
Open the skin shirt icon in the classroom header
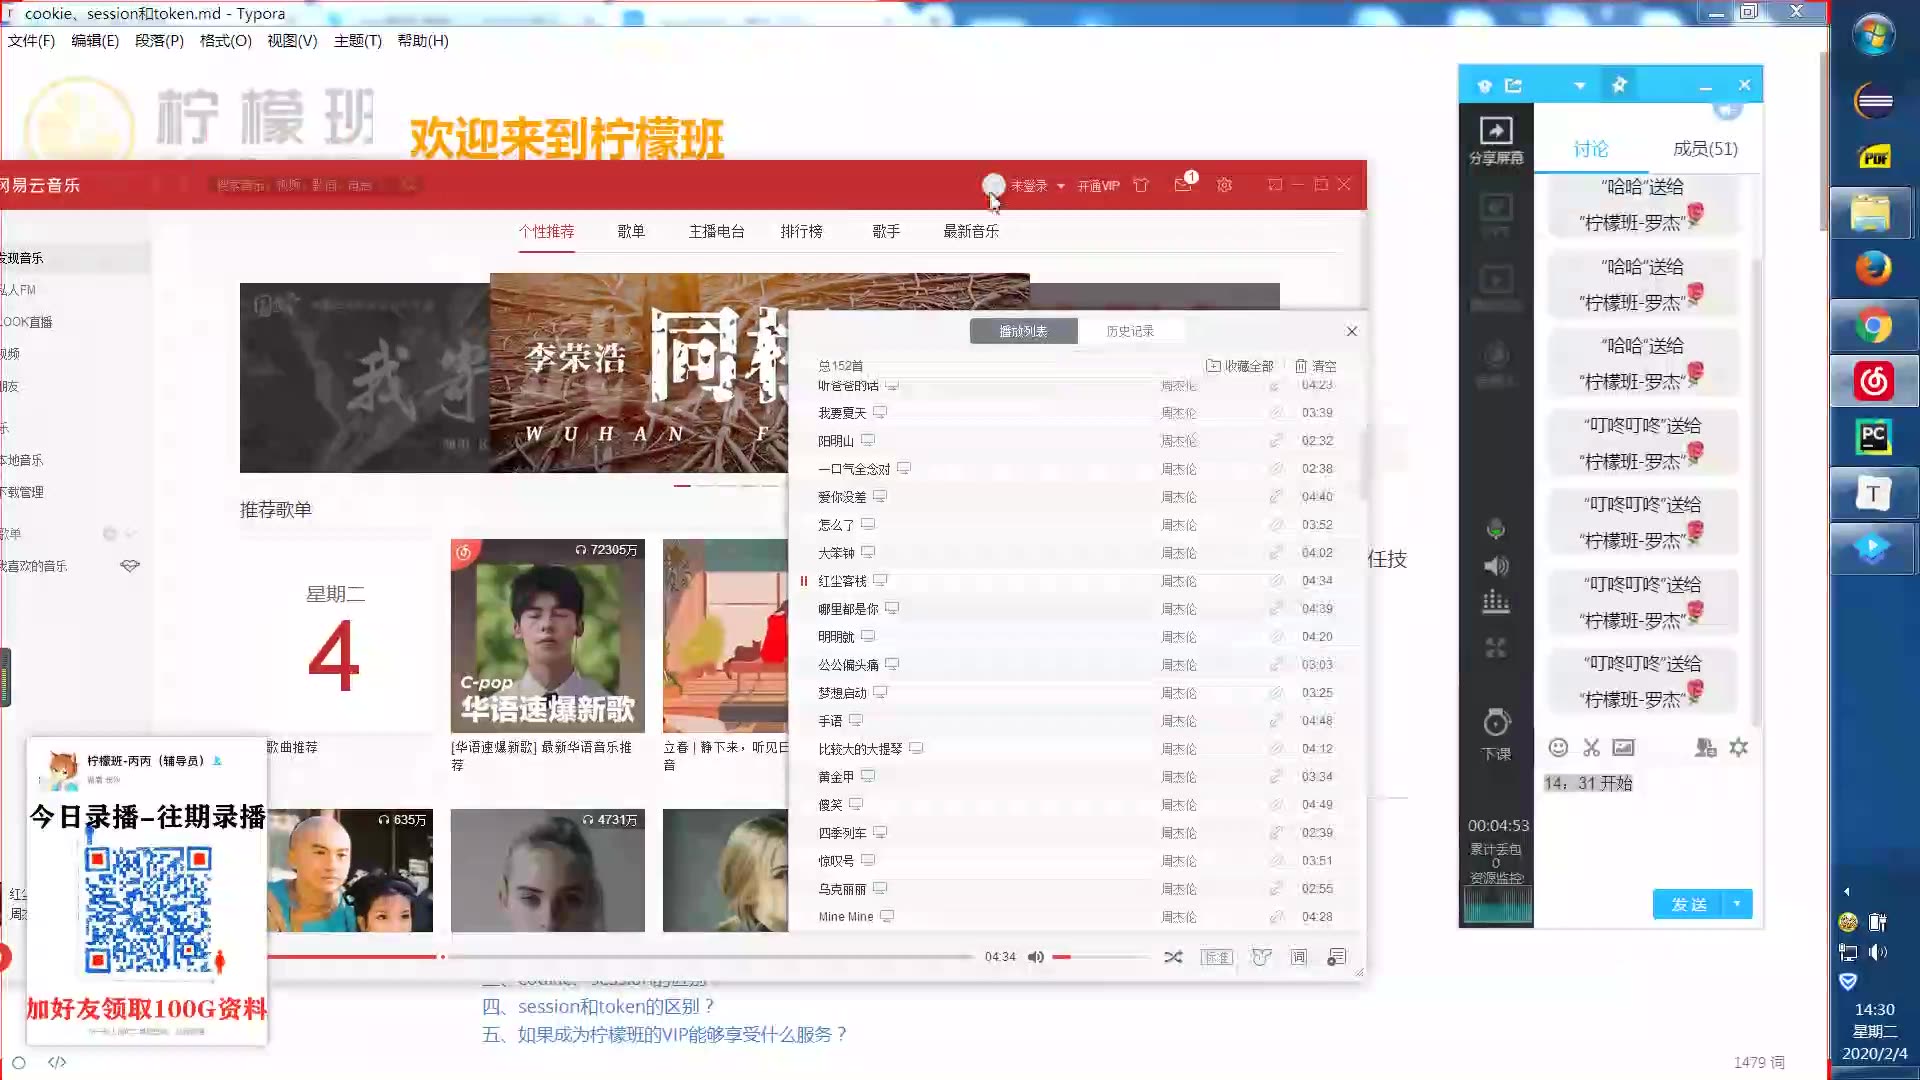click(x=1484, y=86)
